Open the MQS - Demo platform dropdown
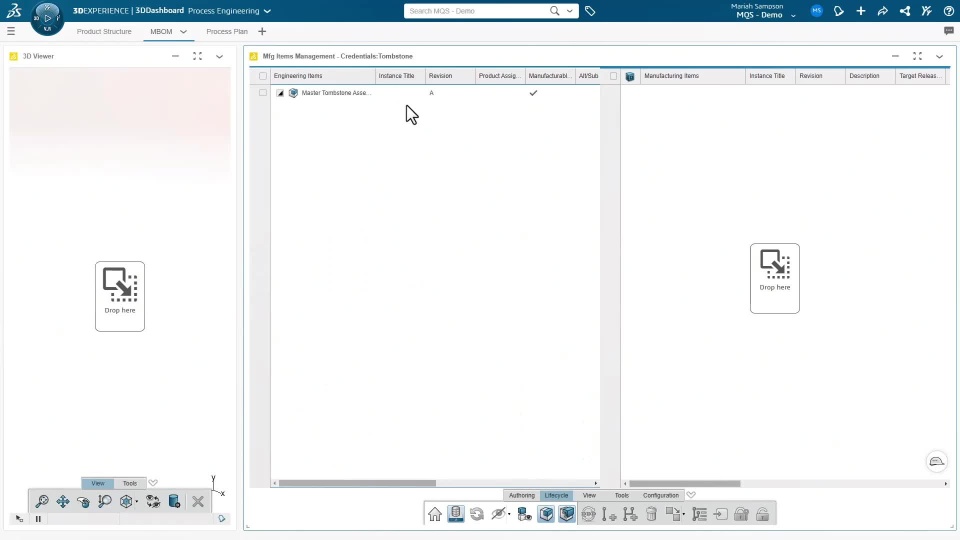960x540 pixels. point(793,15)
